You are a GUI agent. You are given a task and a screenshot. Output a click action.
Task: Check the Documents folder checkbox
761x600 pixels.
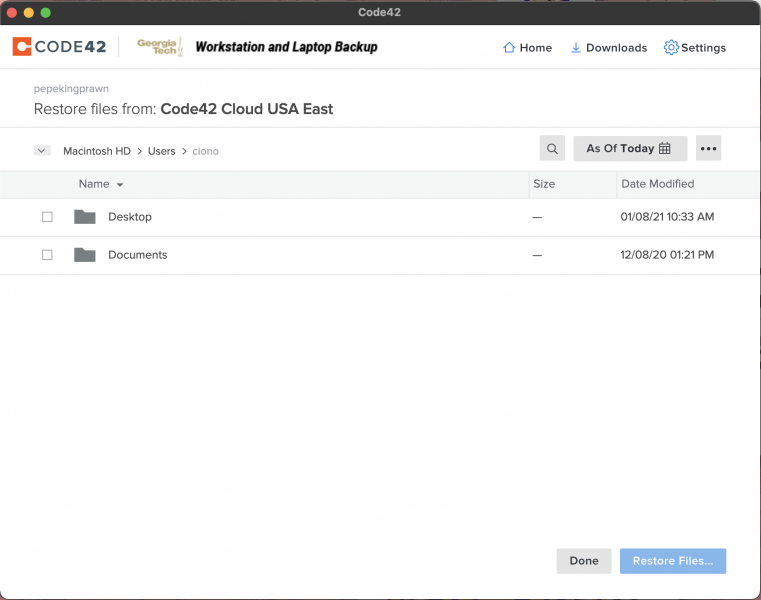[47, 255]
